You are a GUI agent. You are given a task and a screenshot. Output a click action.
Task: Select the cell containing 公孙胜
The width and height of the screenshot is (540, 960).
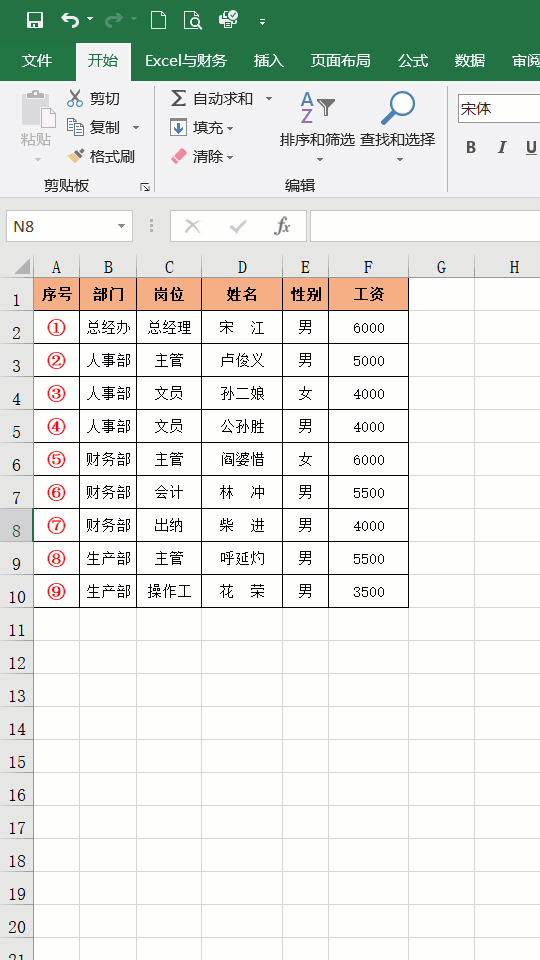coord(242,427)
